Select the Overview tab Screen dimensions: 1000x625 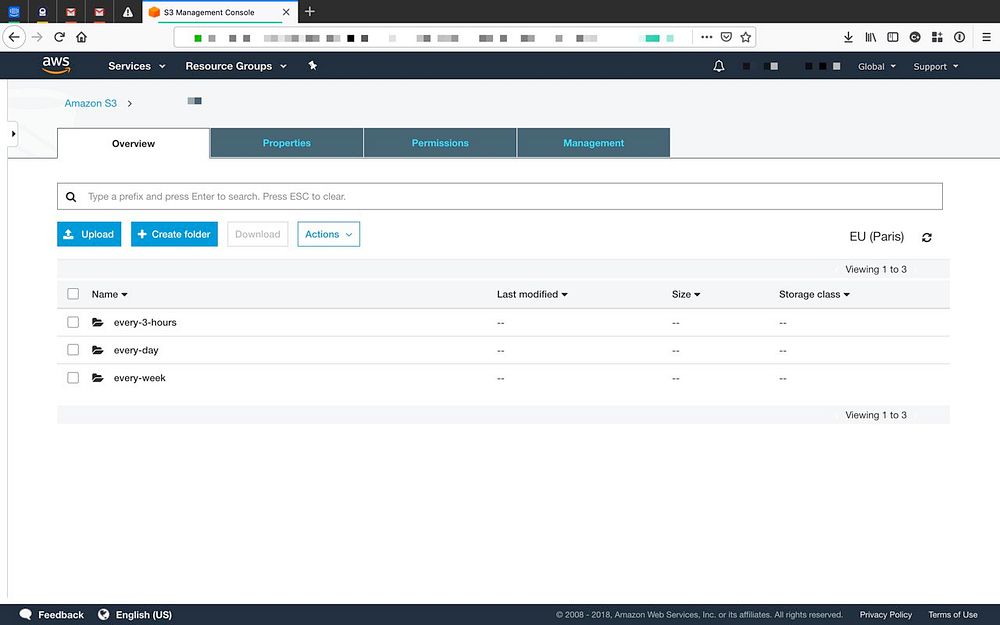pyautogui.click(x=133, y=143)
